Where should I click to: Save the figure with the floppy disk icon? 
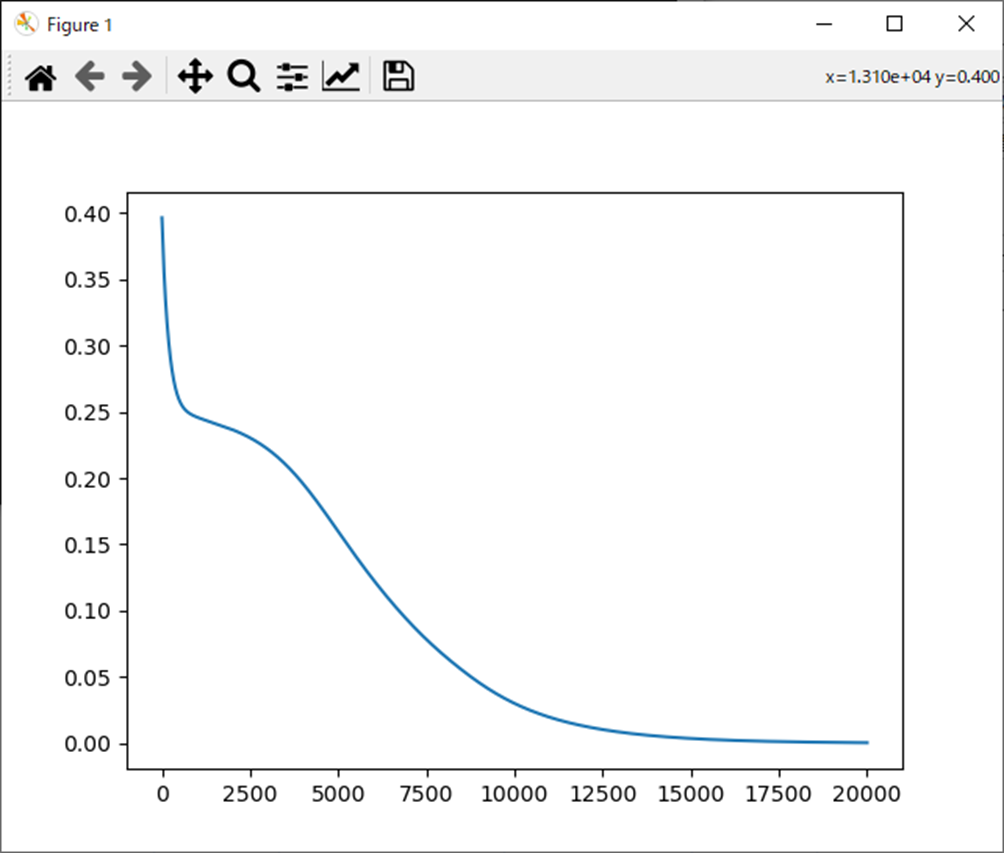pyautogui.click(x=398, y=77)
